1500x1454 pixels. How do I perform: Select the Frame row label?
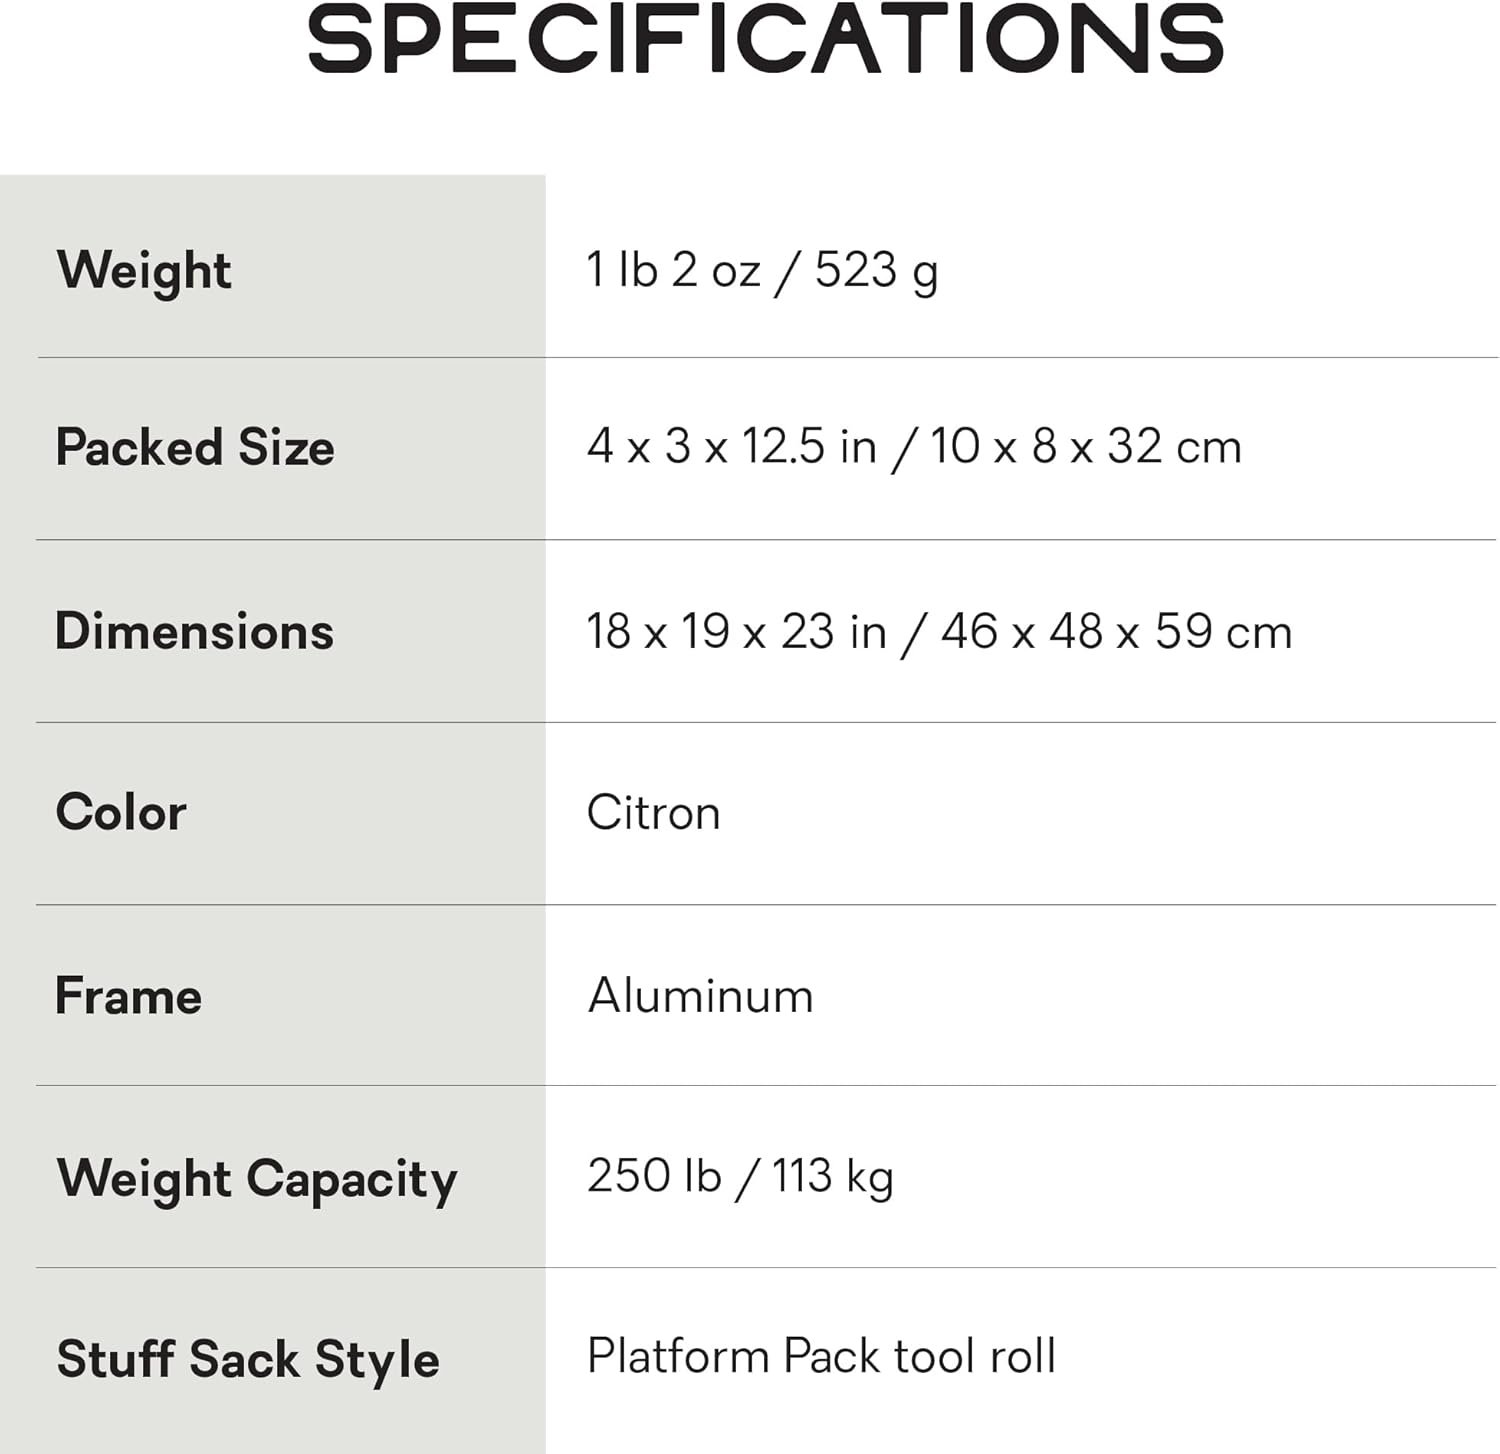click(128, 996)
